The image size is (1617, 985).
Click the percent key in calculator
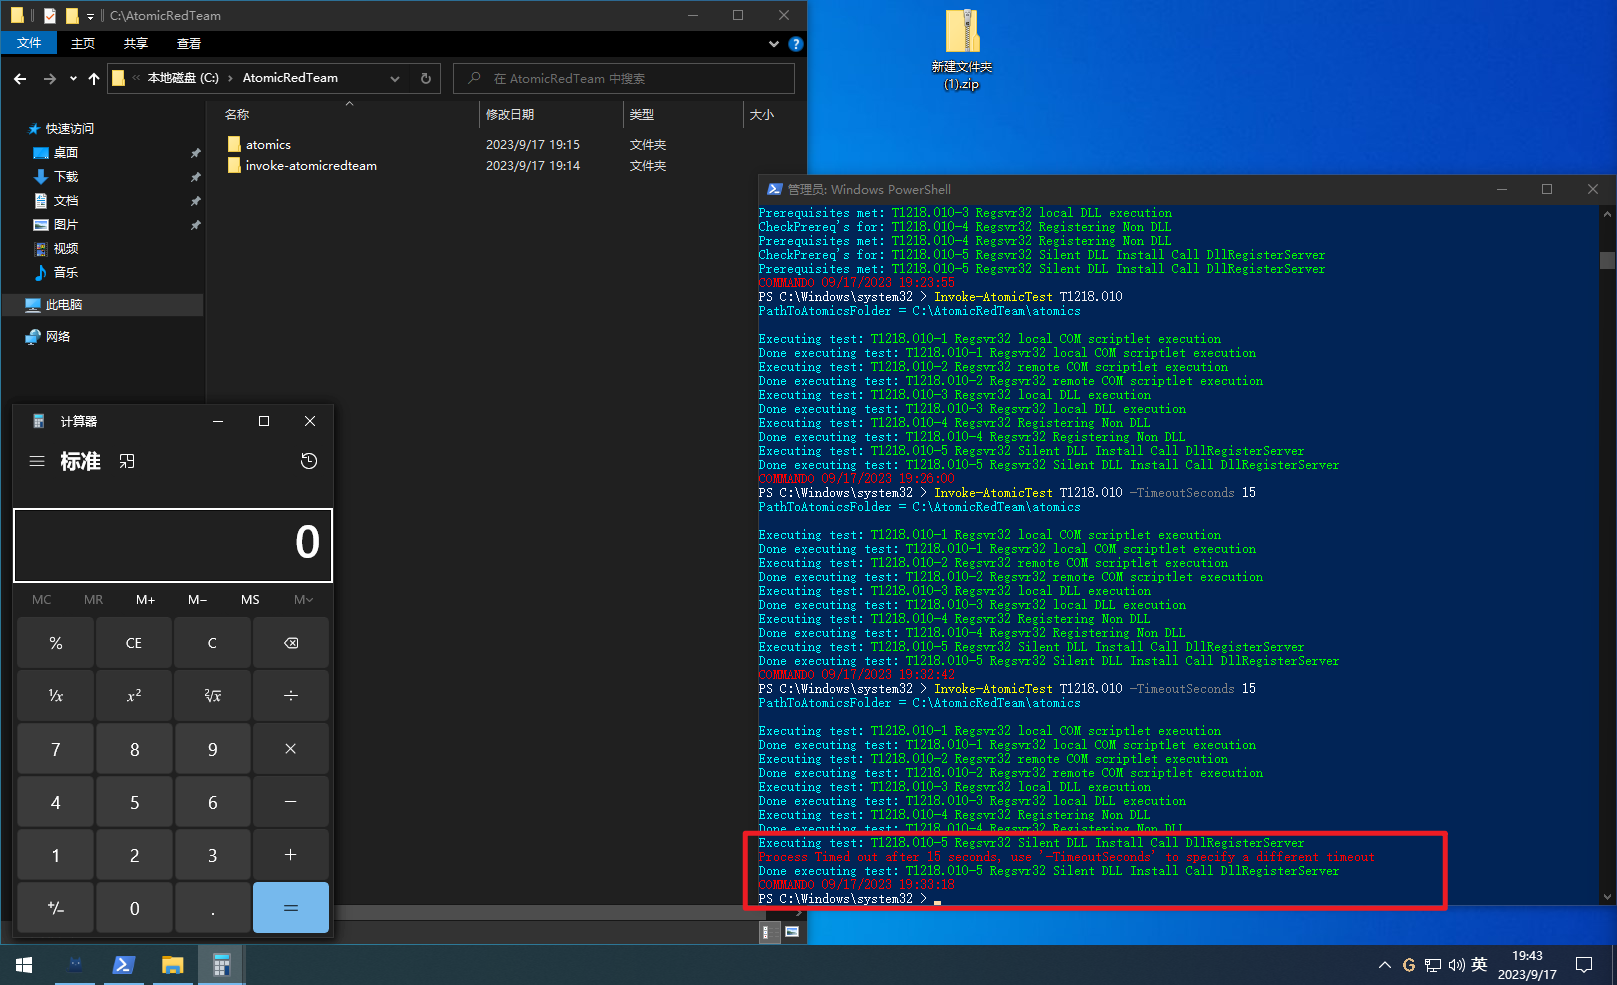pos(56,643)
